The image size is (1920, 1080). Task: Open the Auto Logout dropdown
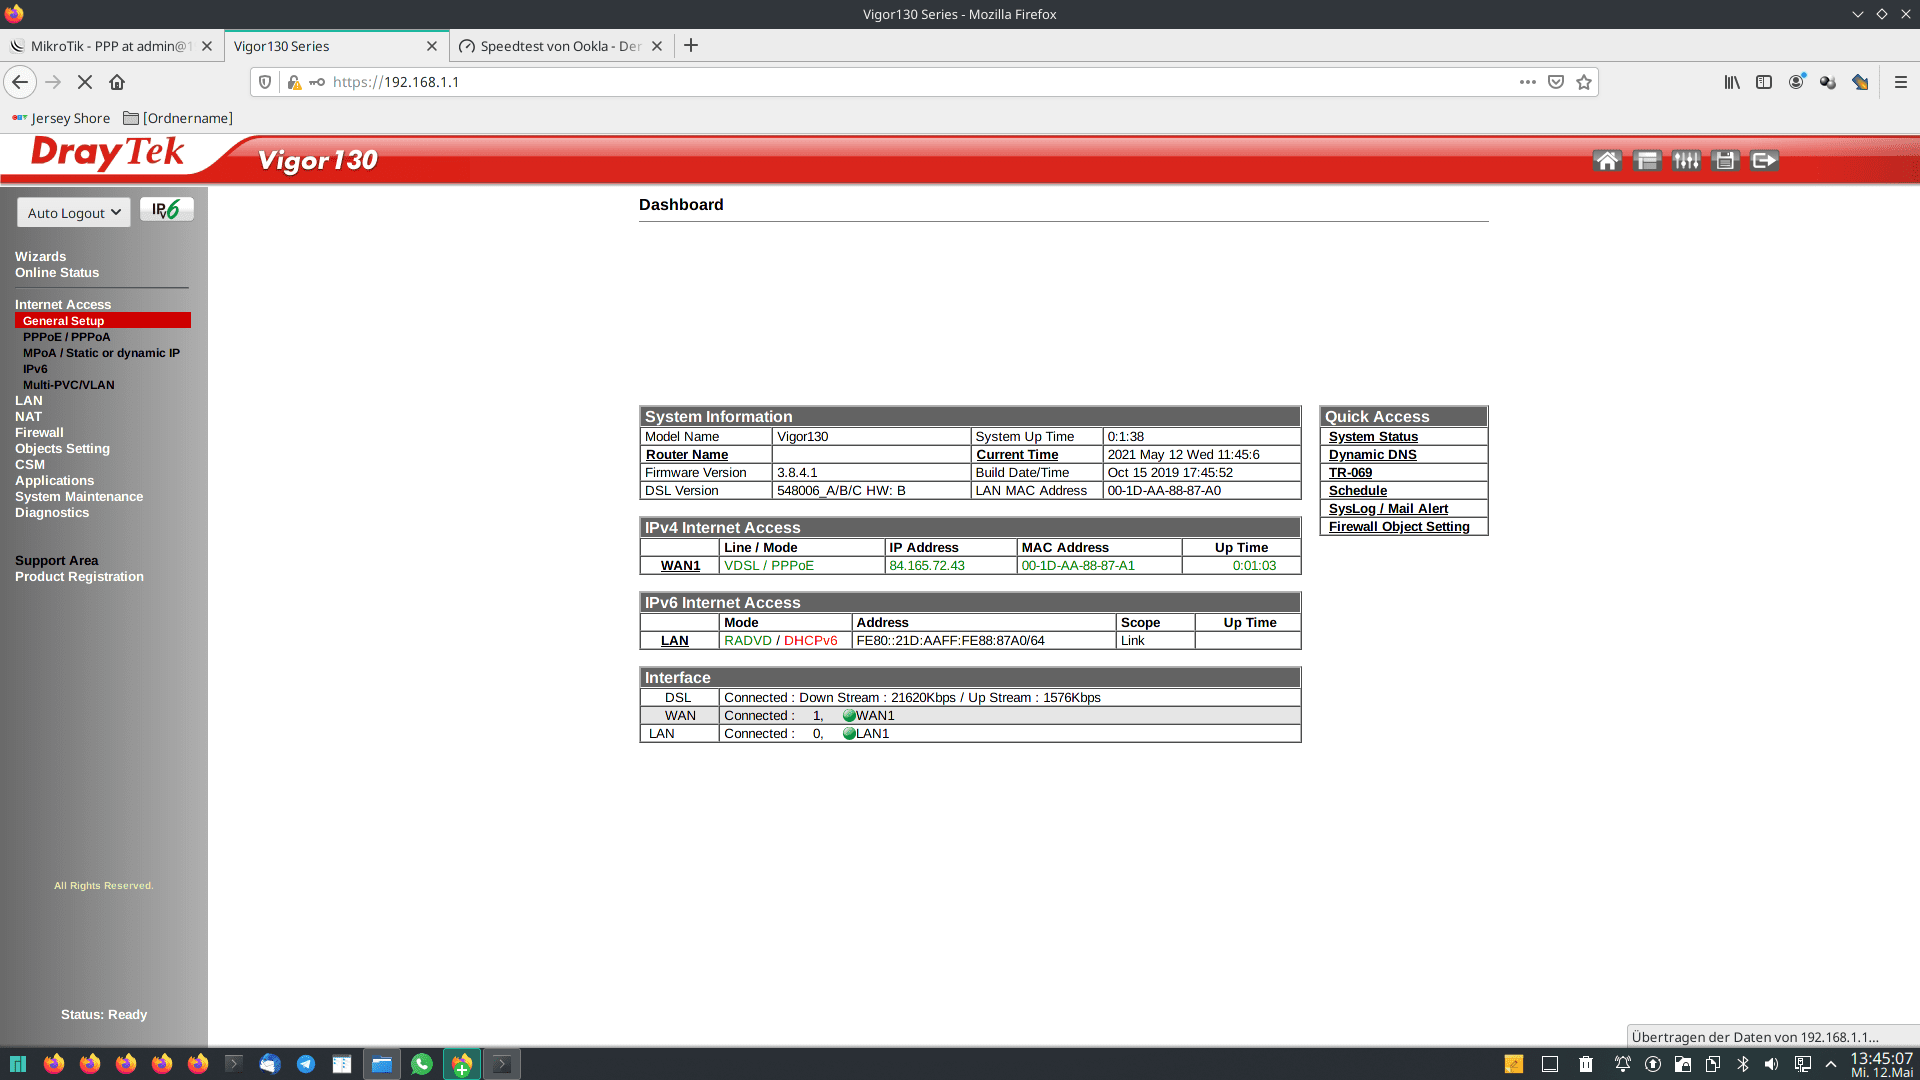[x=73, y=213]
